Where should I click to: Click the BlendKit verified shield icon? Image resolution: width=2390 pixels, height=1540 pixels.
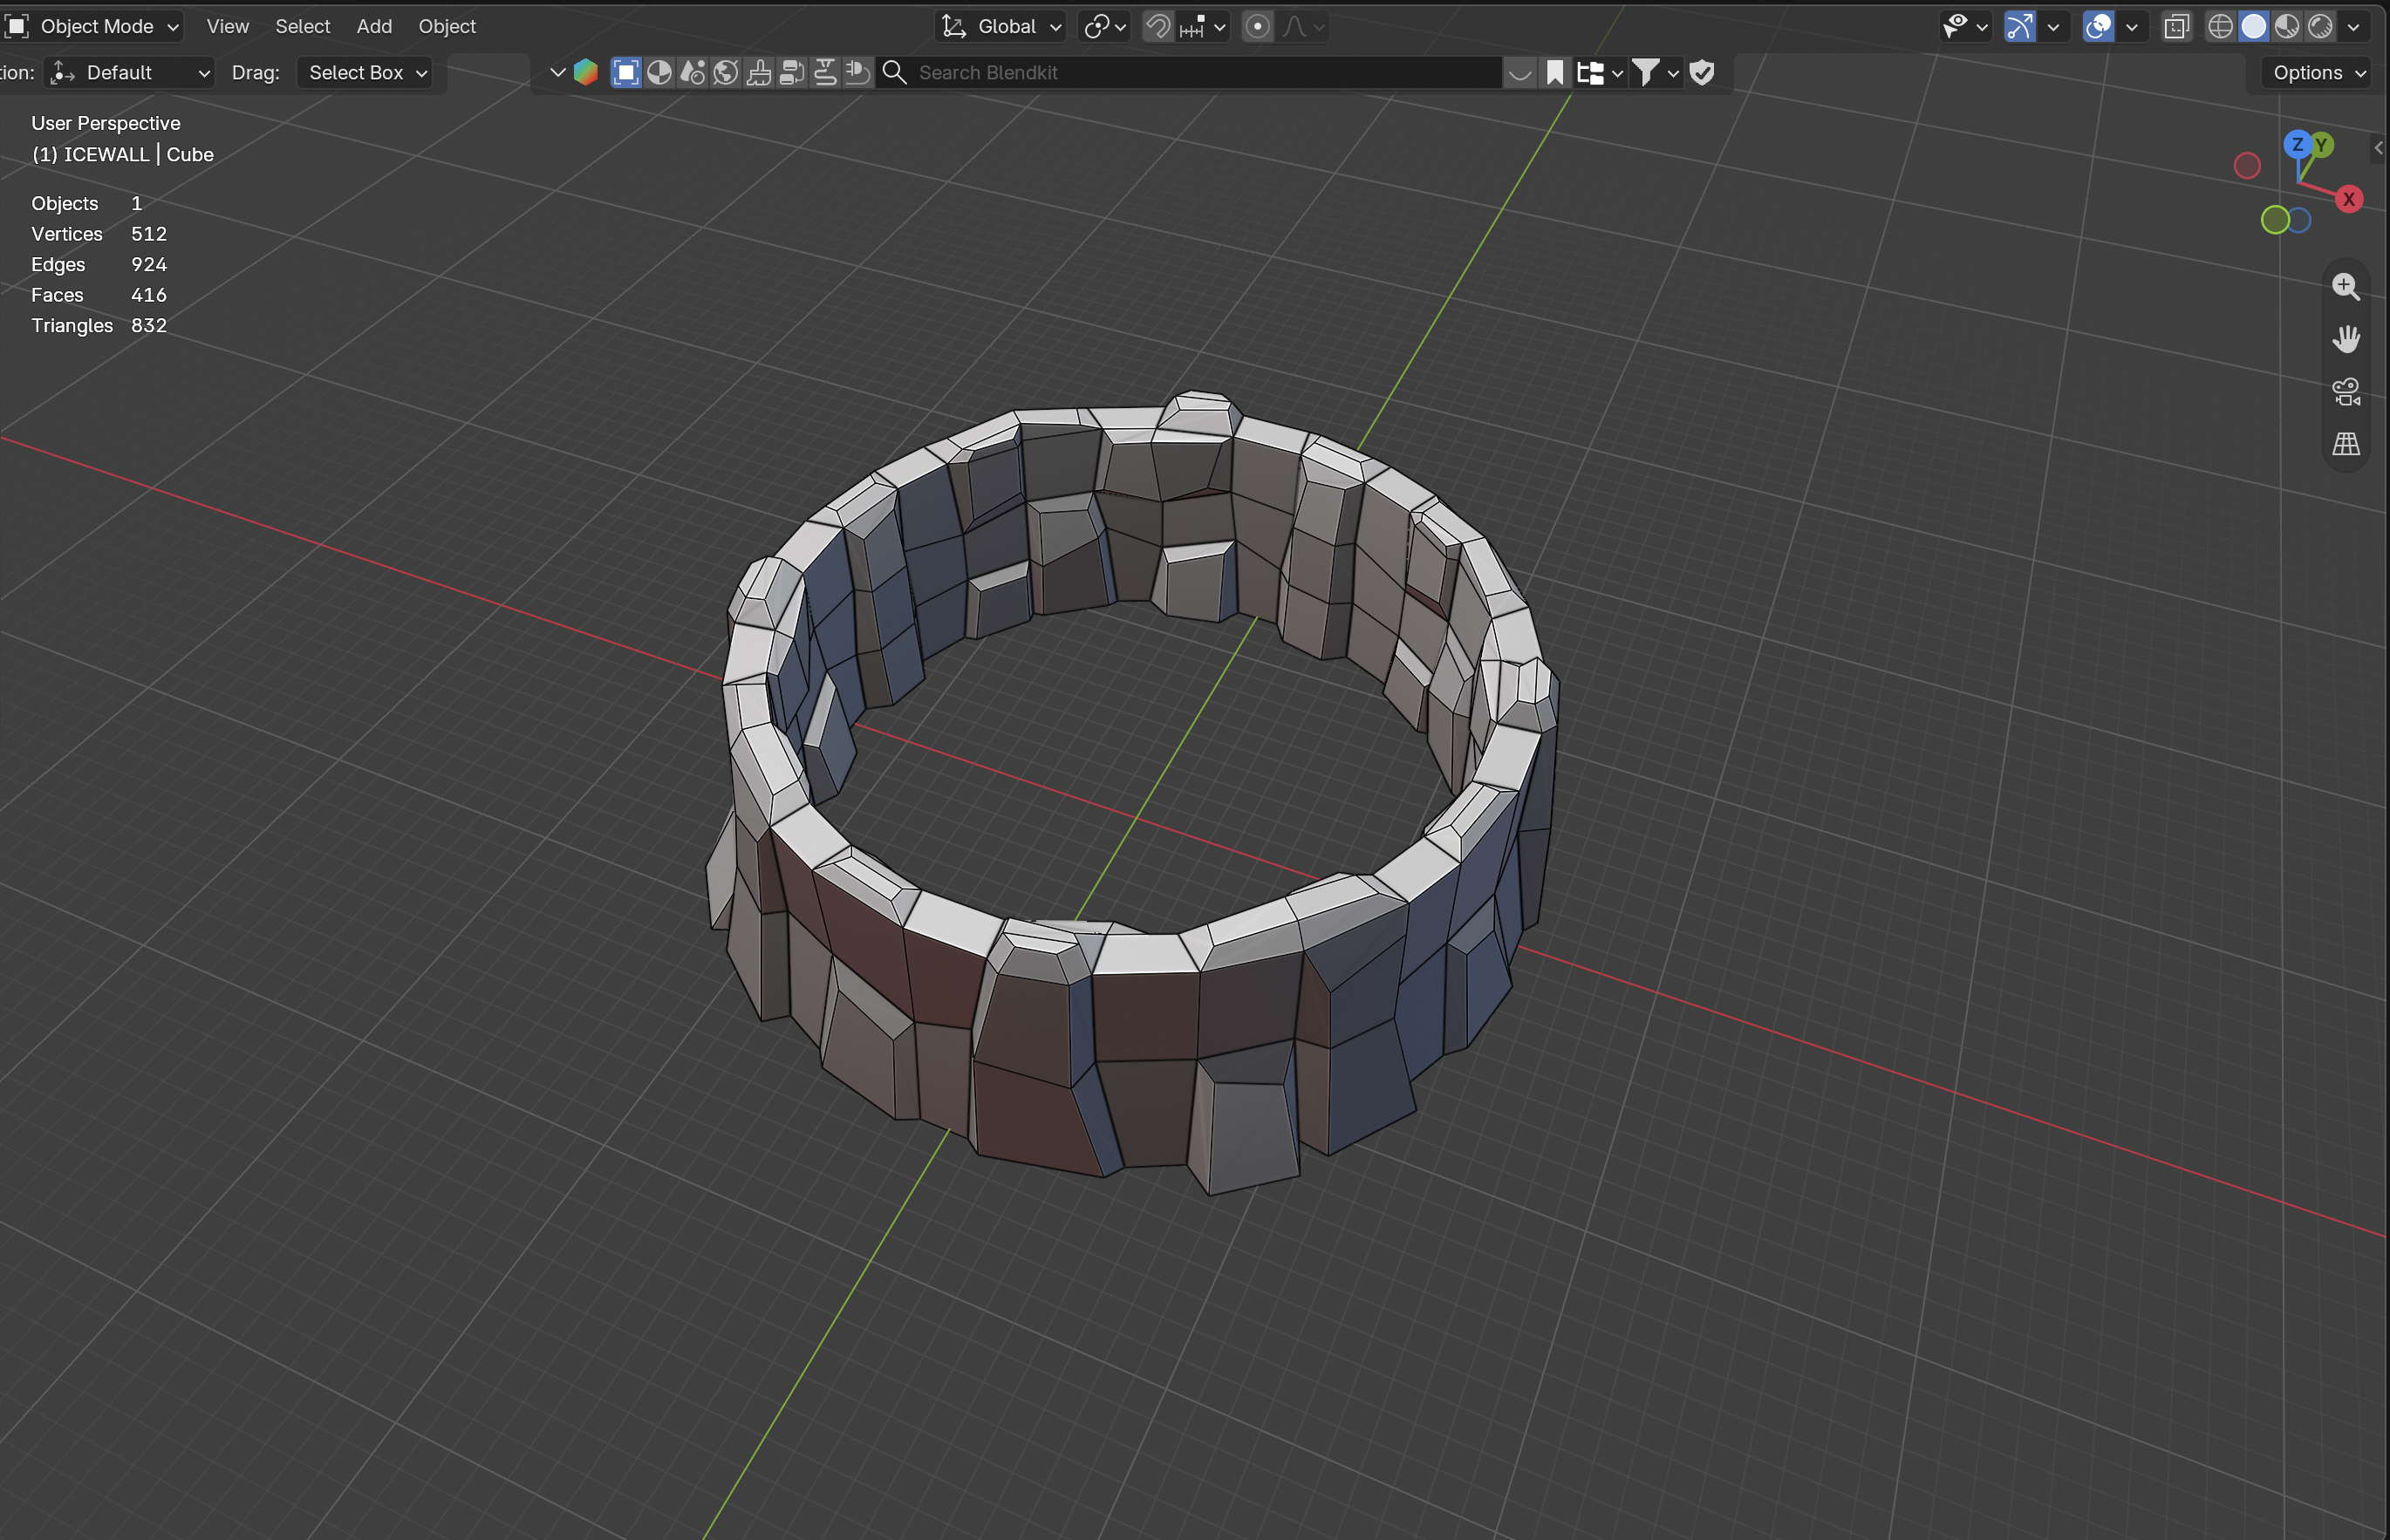pos(1702,72)
